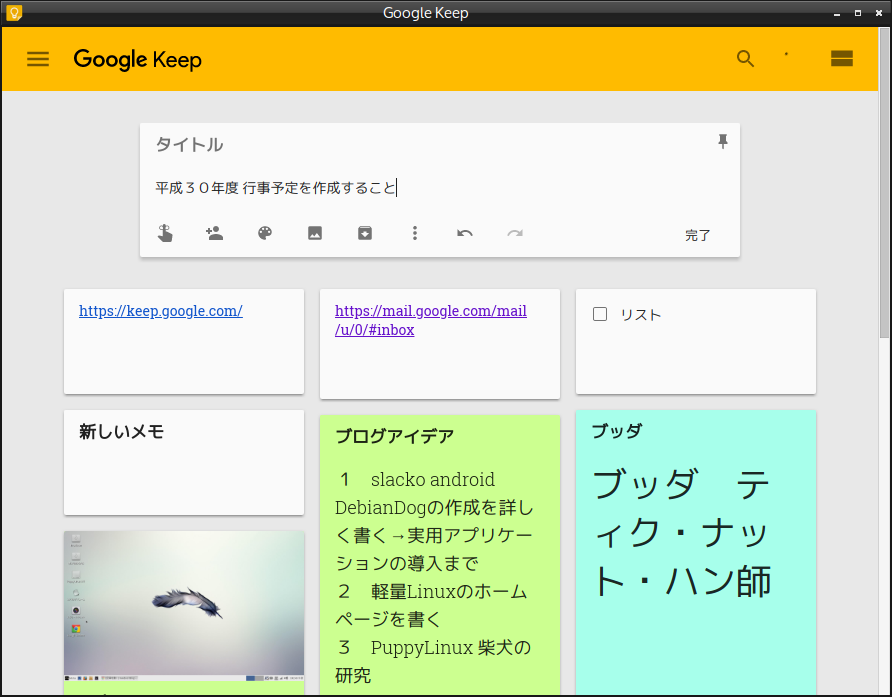Follow the mail.google.com inbox link
This screenshot has width=892, height=697.
click(x=430, y=320)
